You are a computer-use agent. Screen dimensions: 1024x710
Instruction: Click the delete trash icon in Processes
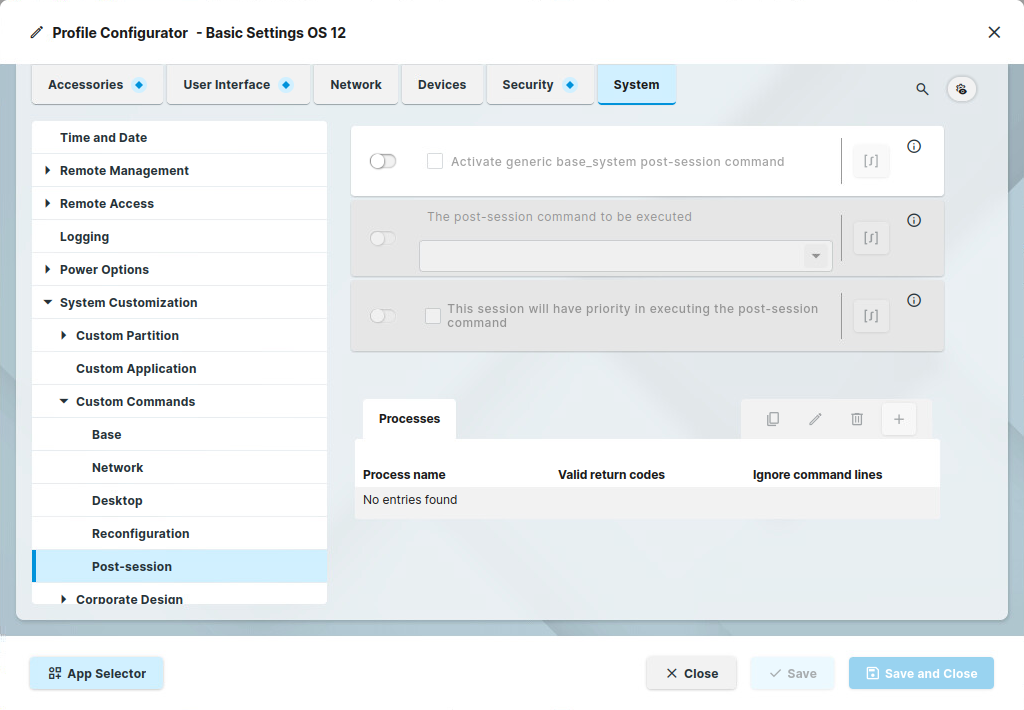click(857, 419)
